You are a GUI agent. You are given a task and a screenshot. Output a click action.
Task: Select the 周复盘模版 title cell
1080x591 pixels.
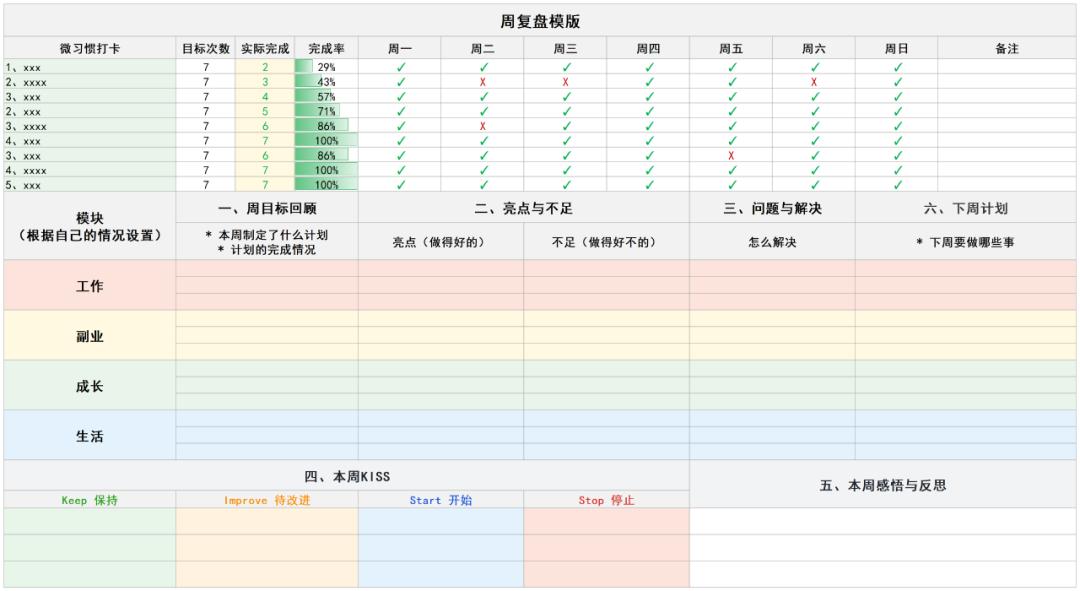tap(540, 21)
